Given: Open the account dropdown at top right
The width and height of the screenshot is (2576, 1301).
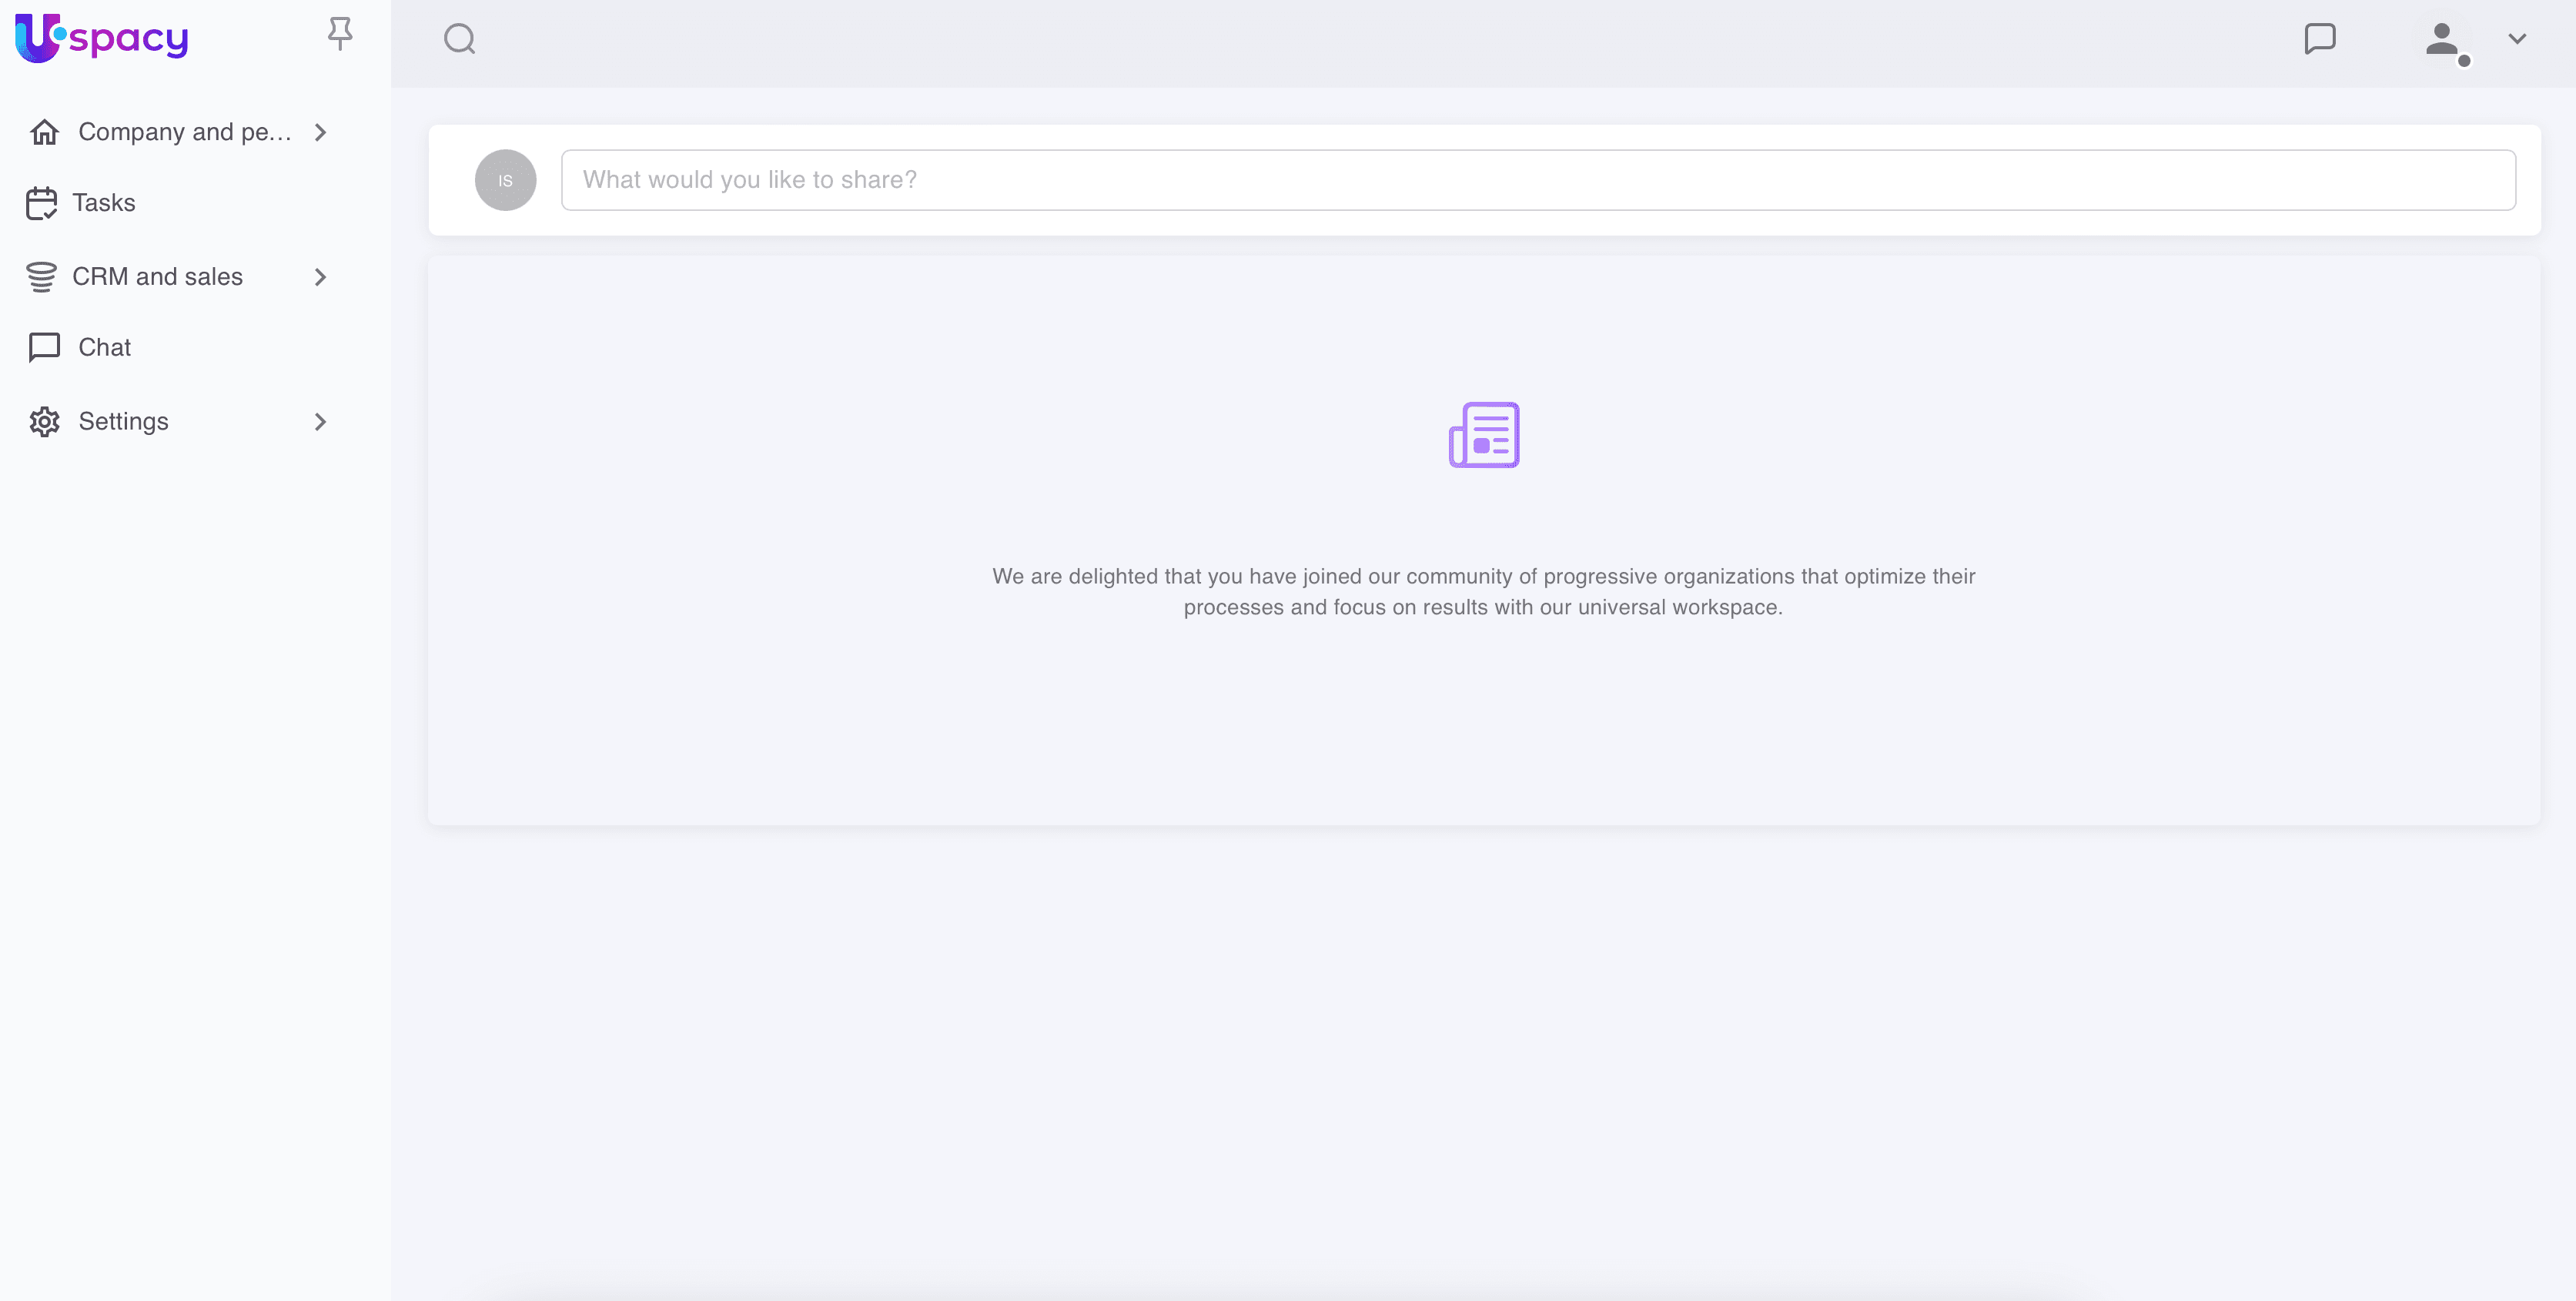Looking at the screenshot, I should click(2518, 40).
